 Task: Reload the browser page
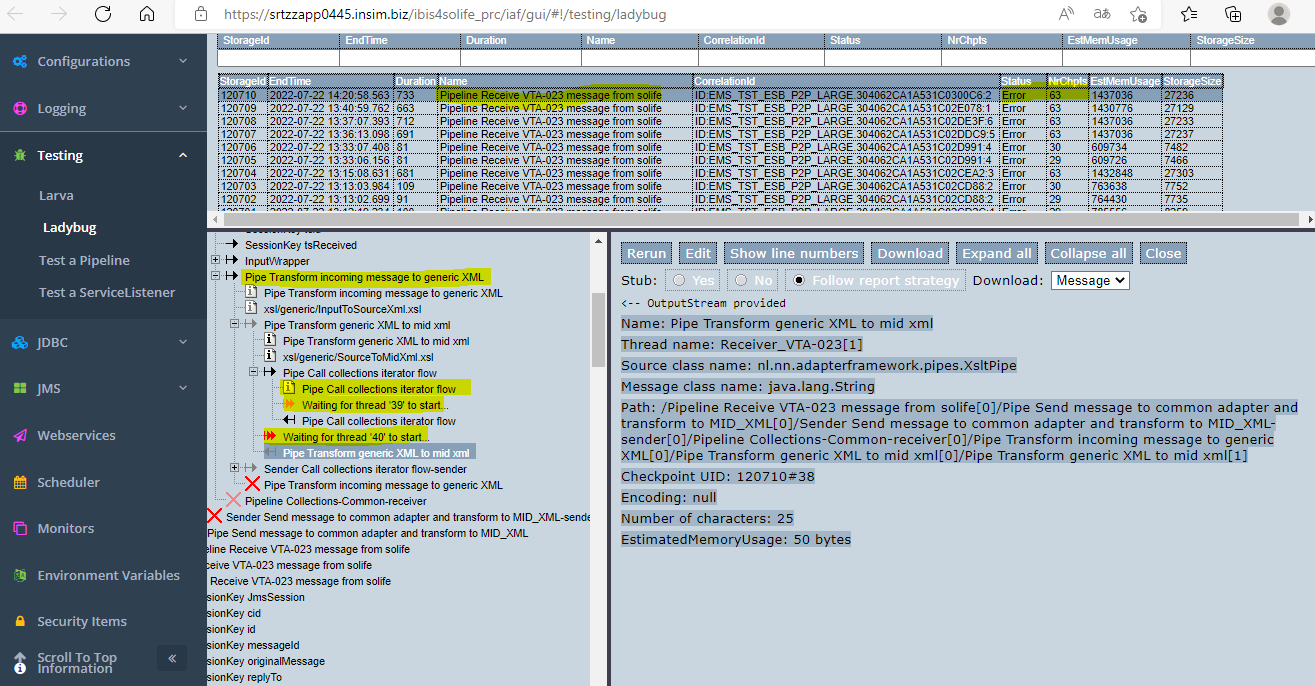click(x=103, y=15)
